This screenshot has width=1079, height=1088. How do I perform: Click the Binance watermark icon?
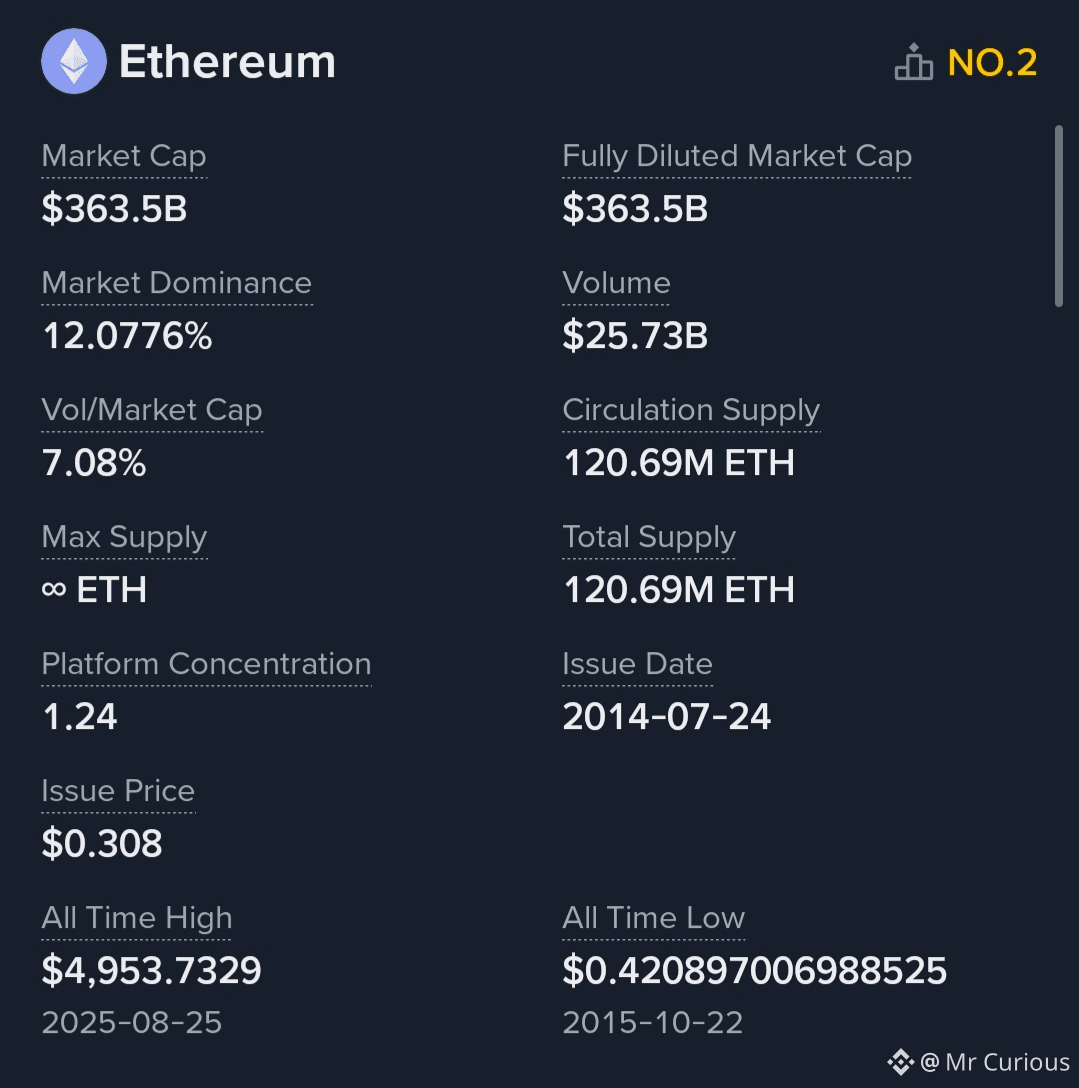pyautogui.click(x=901, y=1062)
